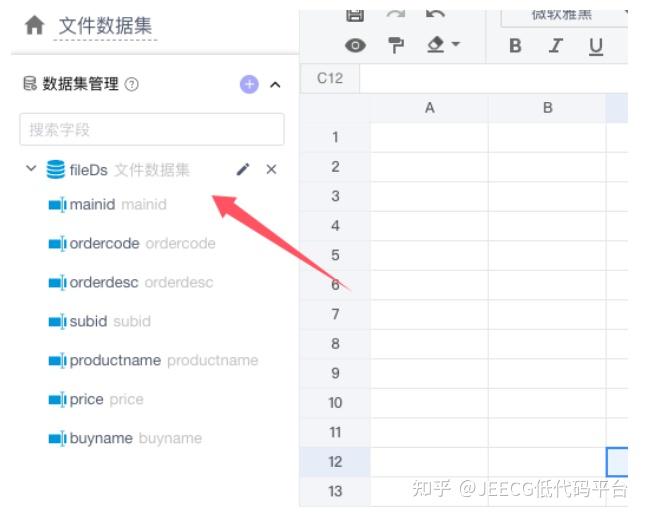
Task: Open the 微软雅黑 font dropdown
Action: point(564,18)
